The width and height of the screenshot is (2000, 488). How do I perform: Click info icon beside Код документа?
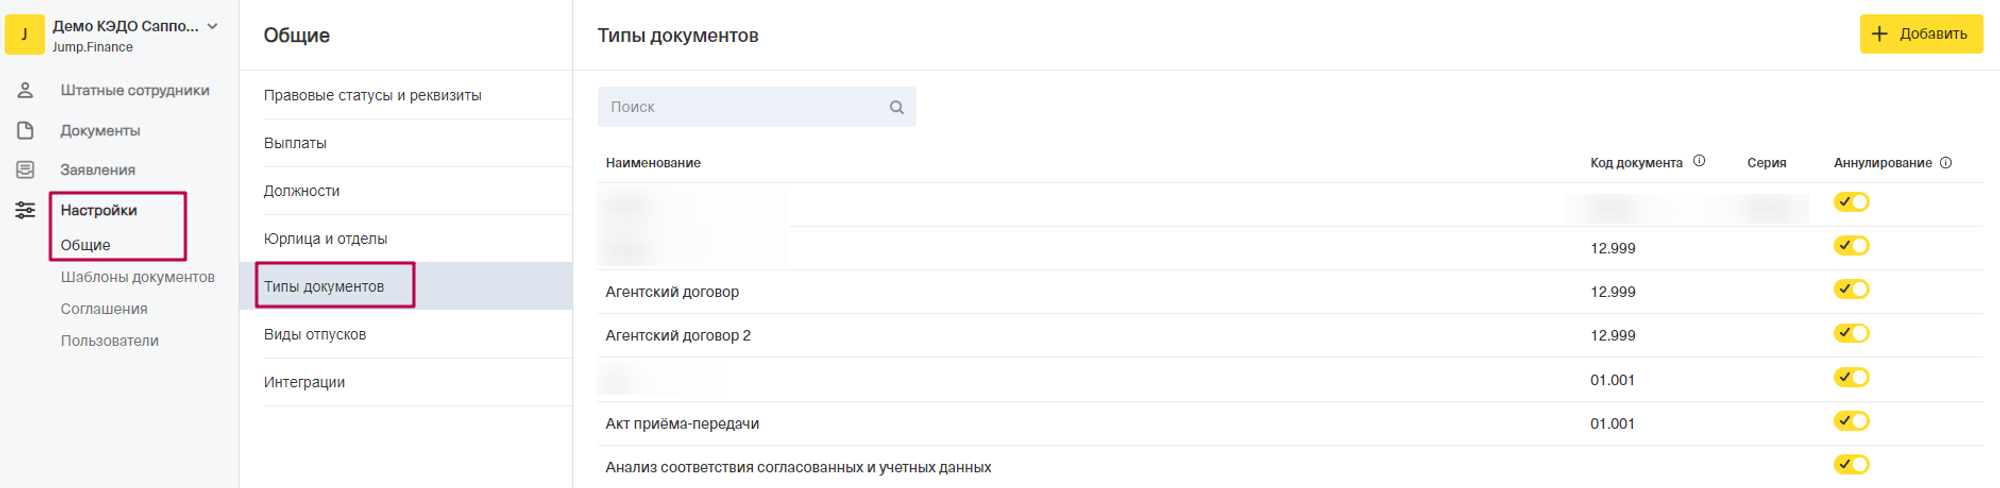(x=1699, y=161)
